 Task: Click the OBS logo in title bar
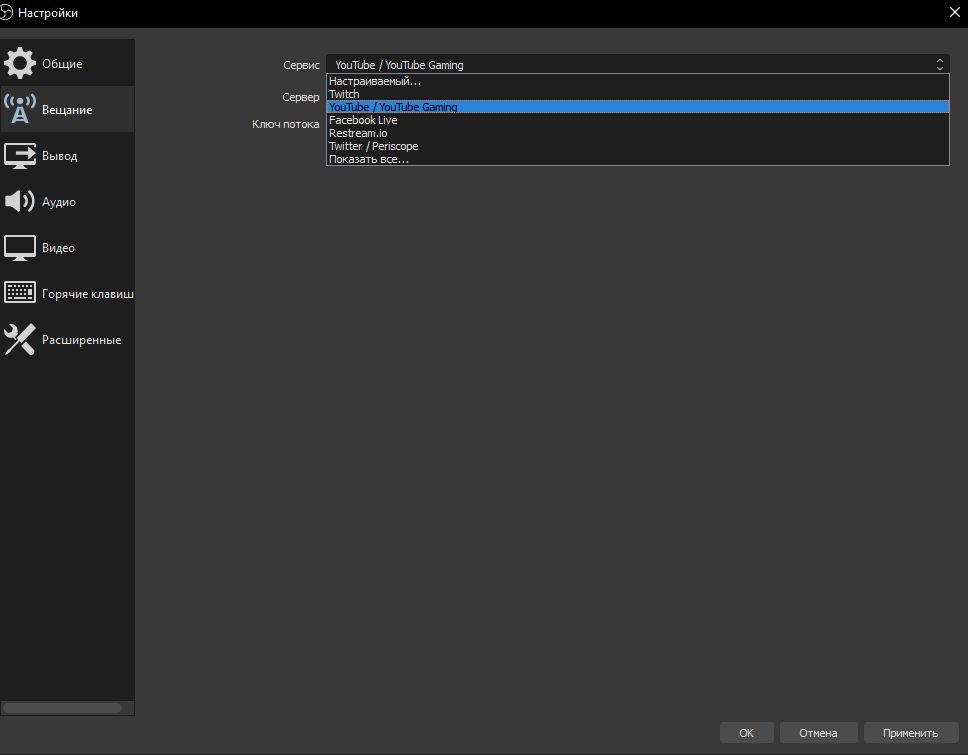7,13
